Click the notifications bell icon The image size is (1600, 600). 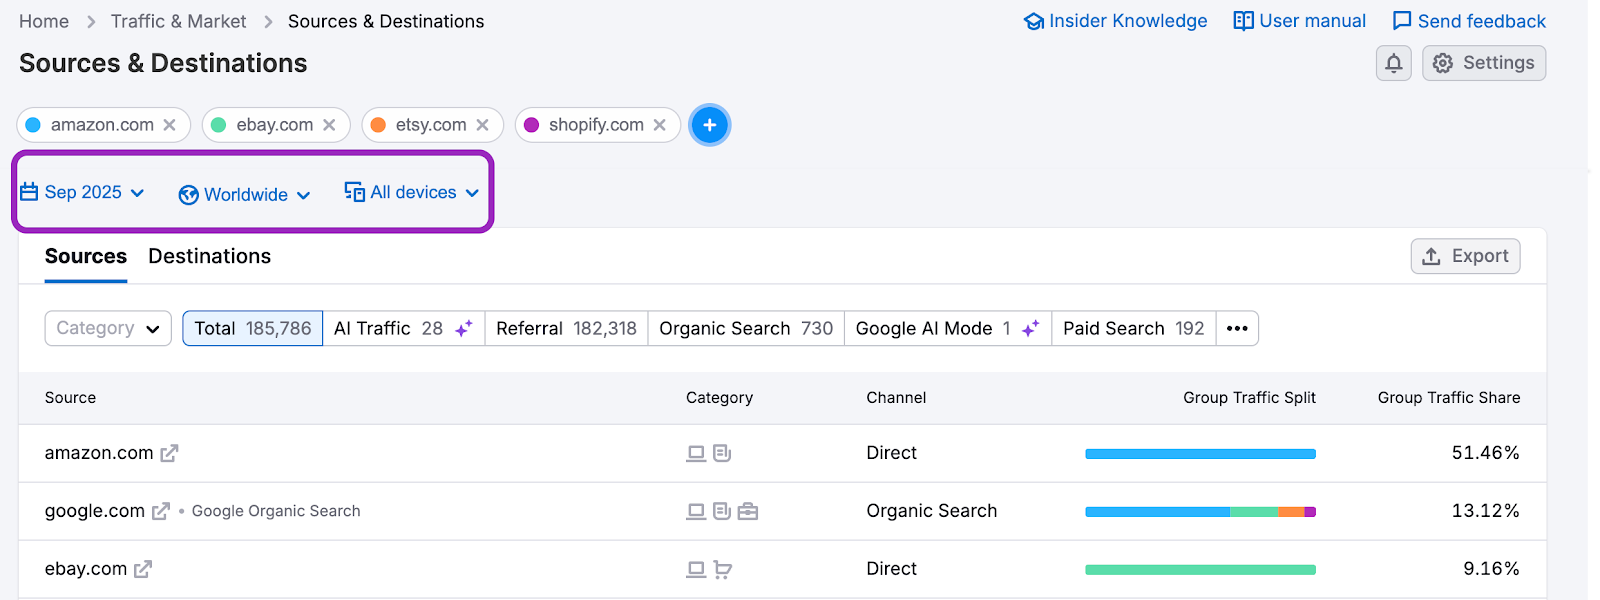[1393, 63]
